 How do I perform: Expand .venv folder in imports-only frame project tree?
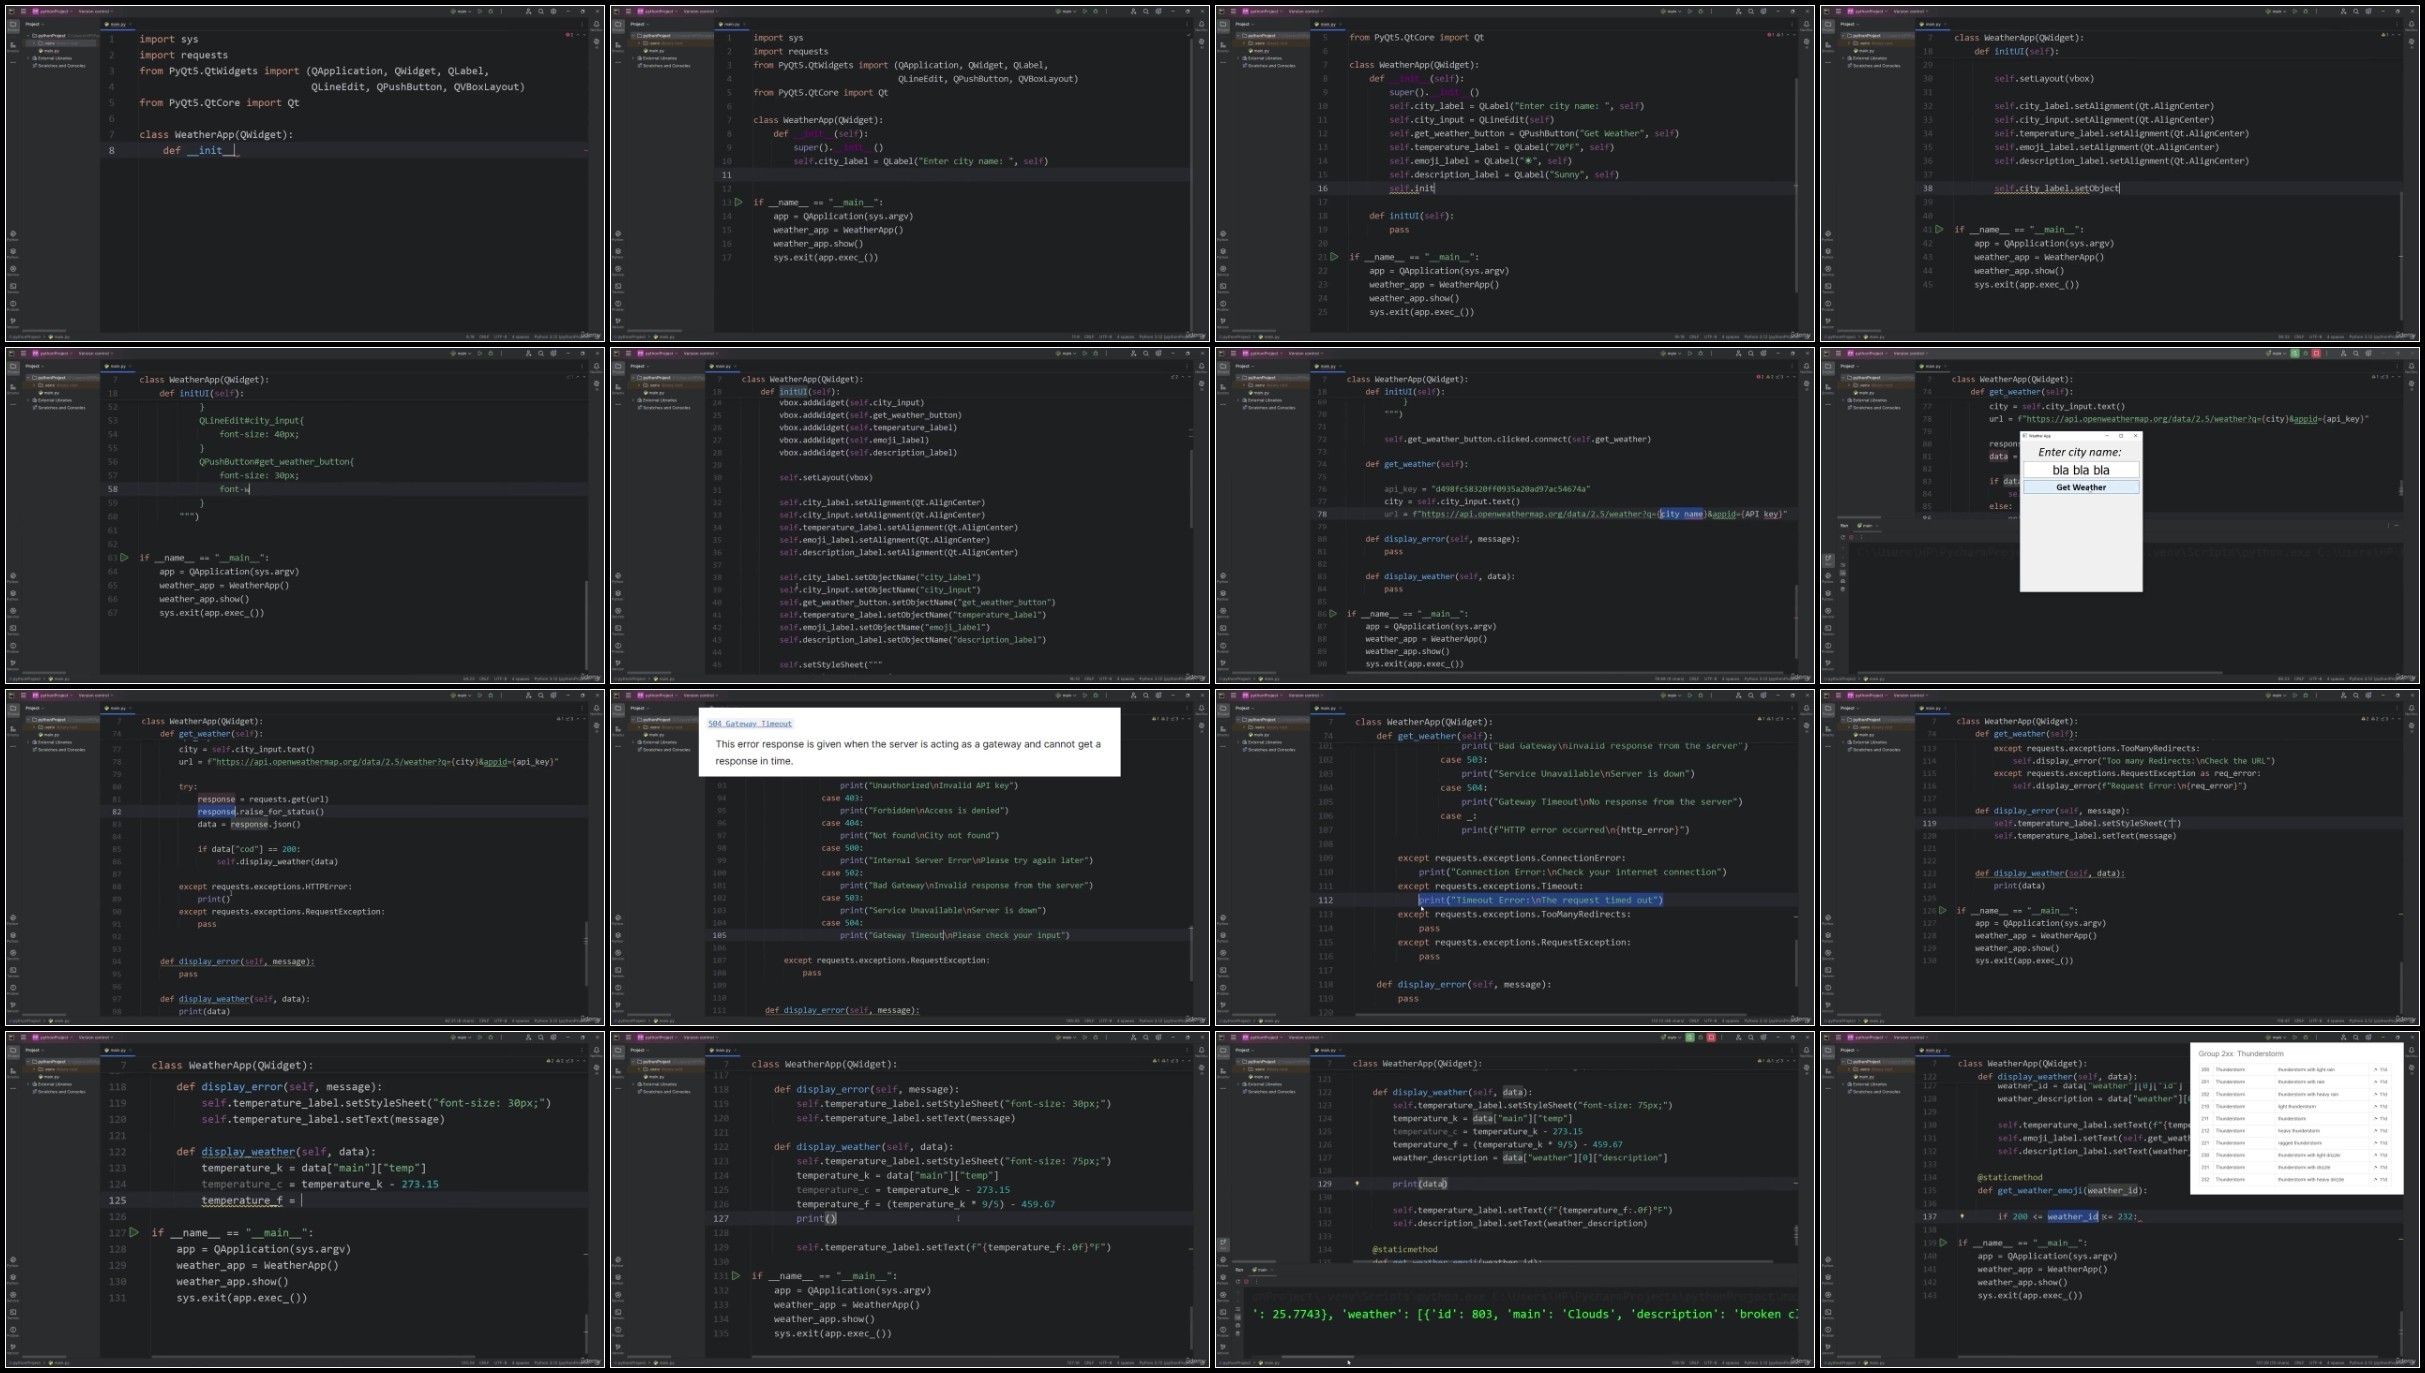point(34,43)
